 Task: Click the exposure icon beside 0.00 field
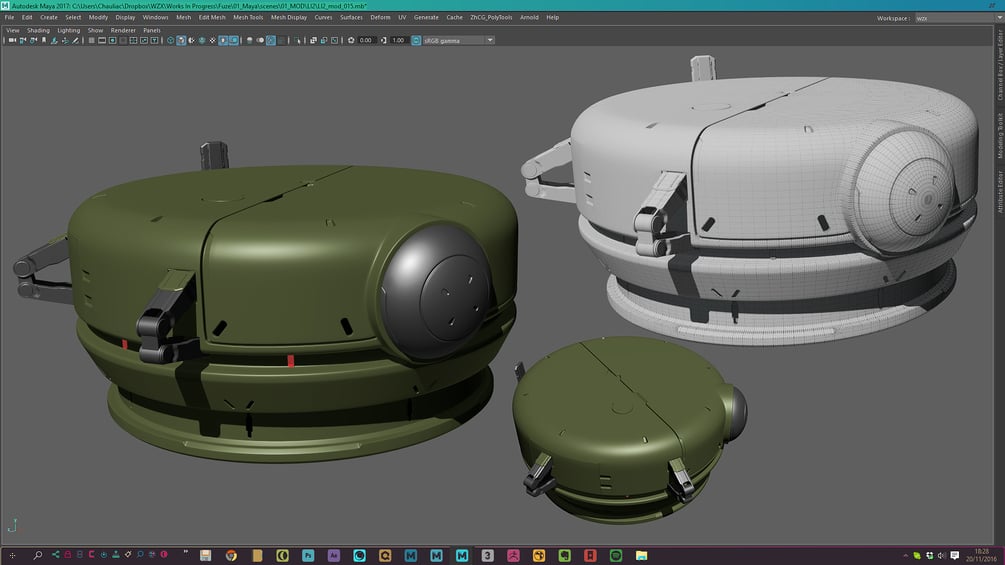pyautogui.click(x=350, y=41)
